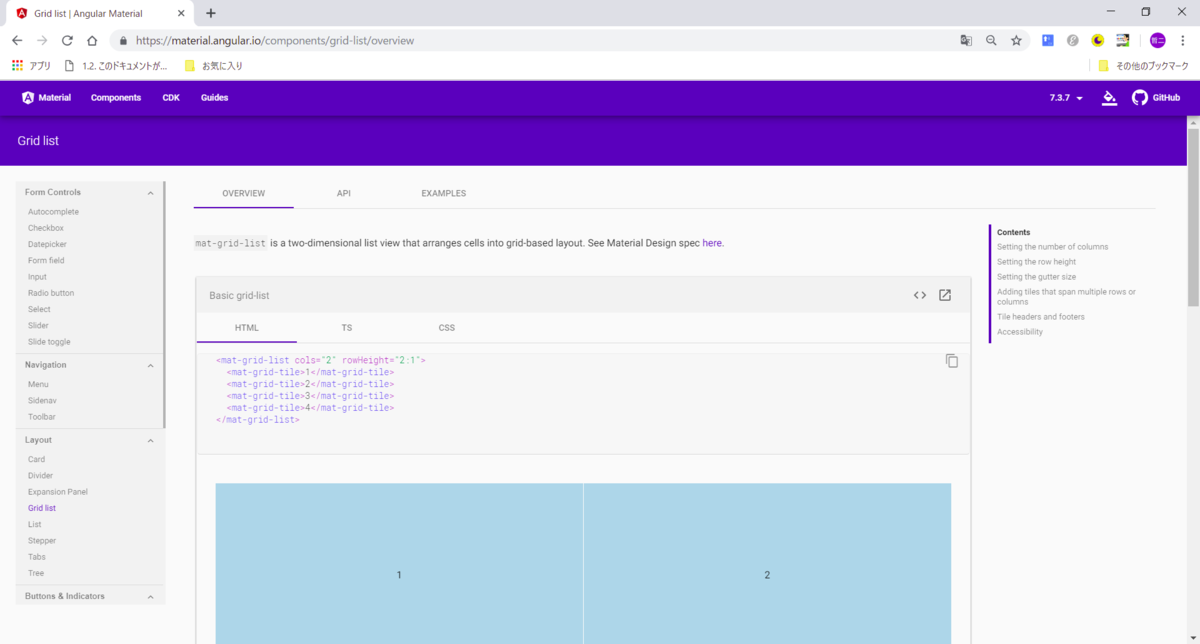Open Autocomplete component page
This screenshot has width=1200, height=644.
tap(53, 212)
